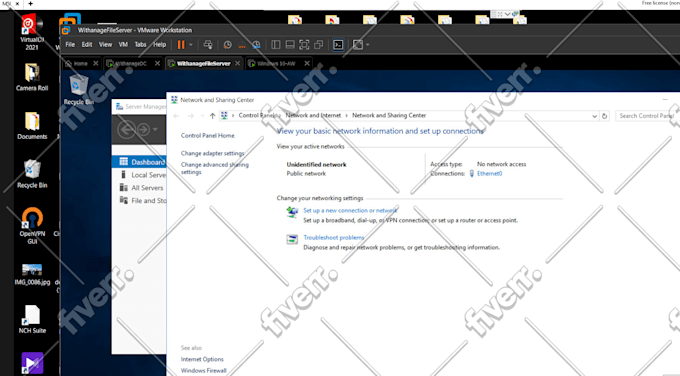Click Troubleshoot problems link
This screenshot has height=376, width=680.
pyautogui.click(x=333, y=237)
